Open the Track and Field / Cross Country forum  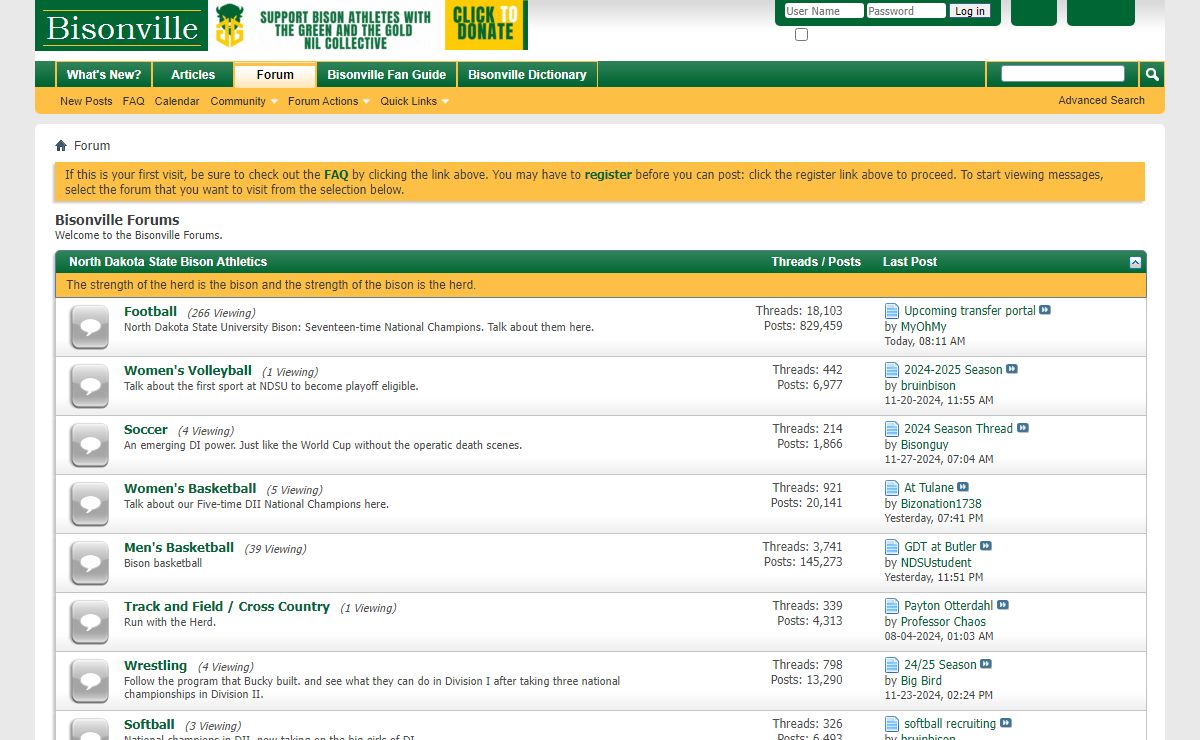pos(227,606)
